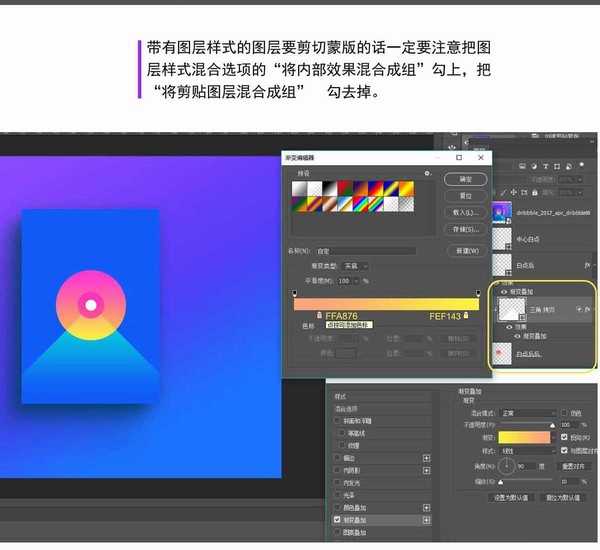Click the plus icon next to 渐变叠加
The width and height of the screenshot is (600, 550).
427,520
